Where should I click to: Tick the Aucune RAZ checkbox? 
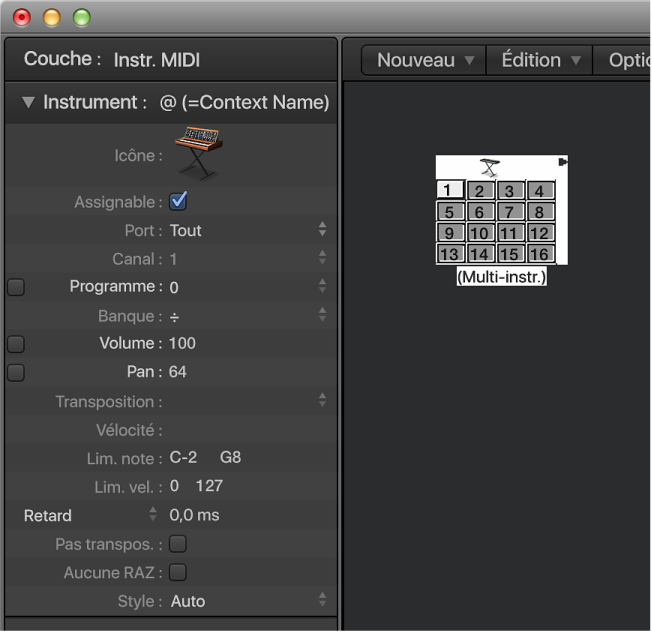click(x=178, y=572)
